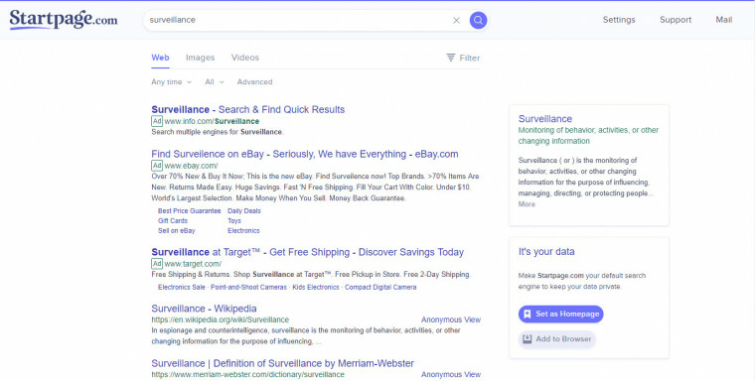Click the bookmark icon on Set as Homepage
755x381 pixels.
pyautogui.click(x=527, y=314)
